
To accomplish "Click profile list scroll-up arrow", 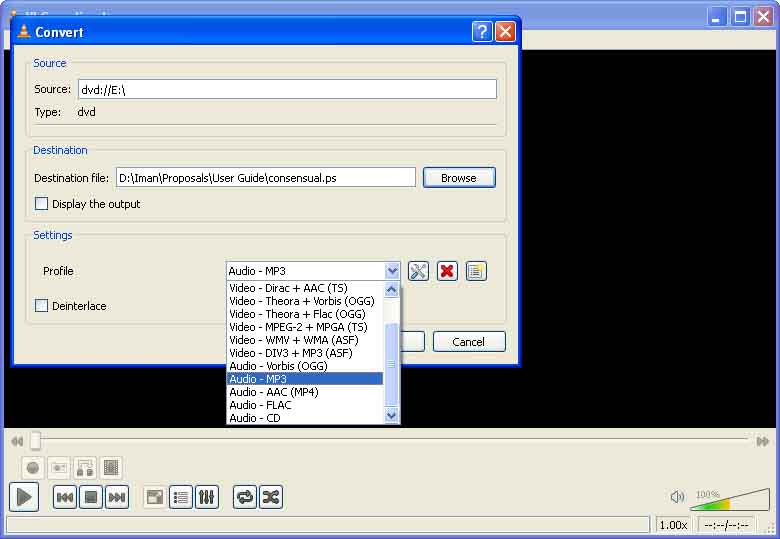I will 391,289.
